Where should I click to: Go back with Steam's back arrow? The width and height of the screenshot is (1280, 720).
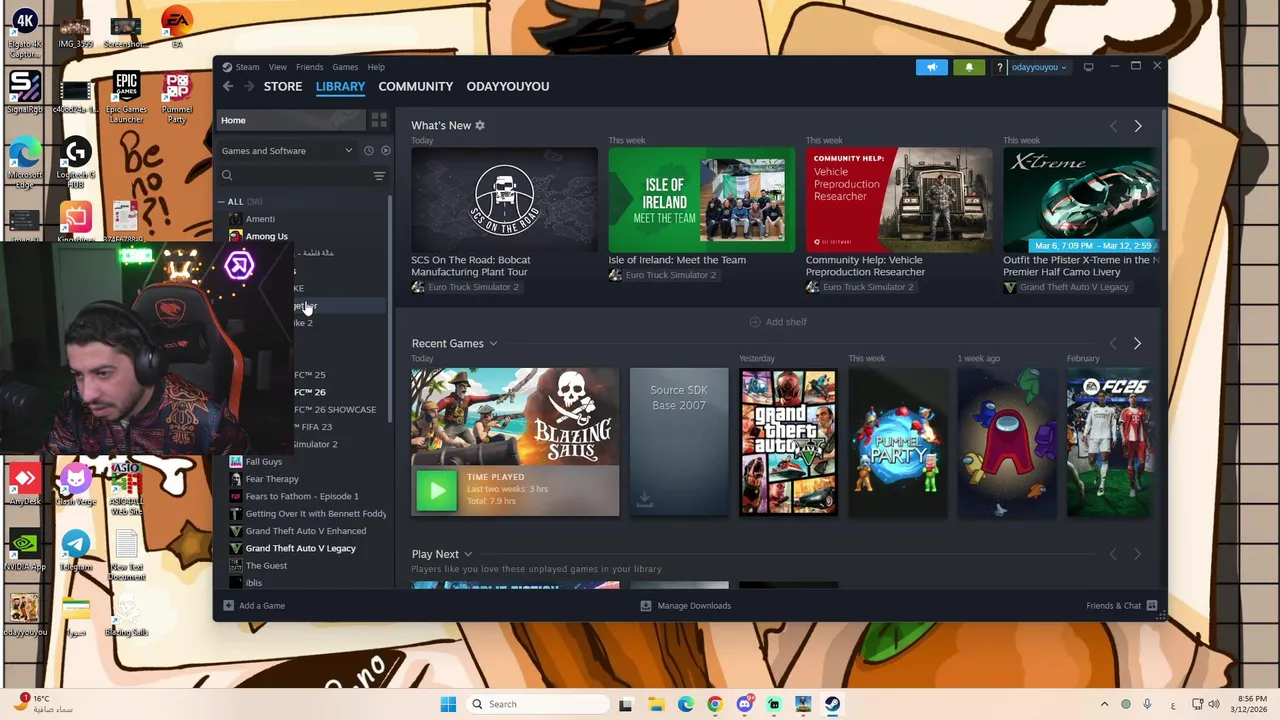pyautogui.click(x=228, y=86)
